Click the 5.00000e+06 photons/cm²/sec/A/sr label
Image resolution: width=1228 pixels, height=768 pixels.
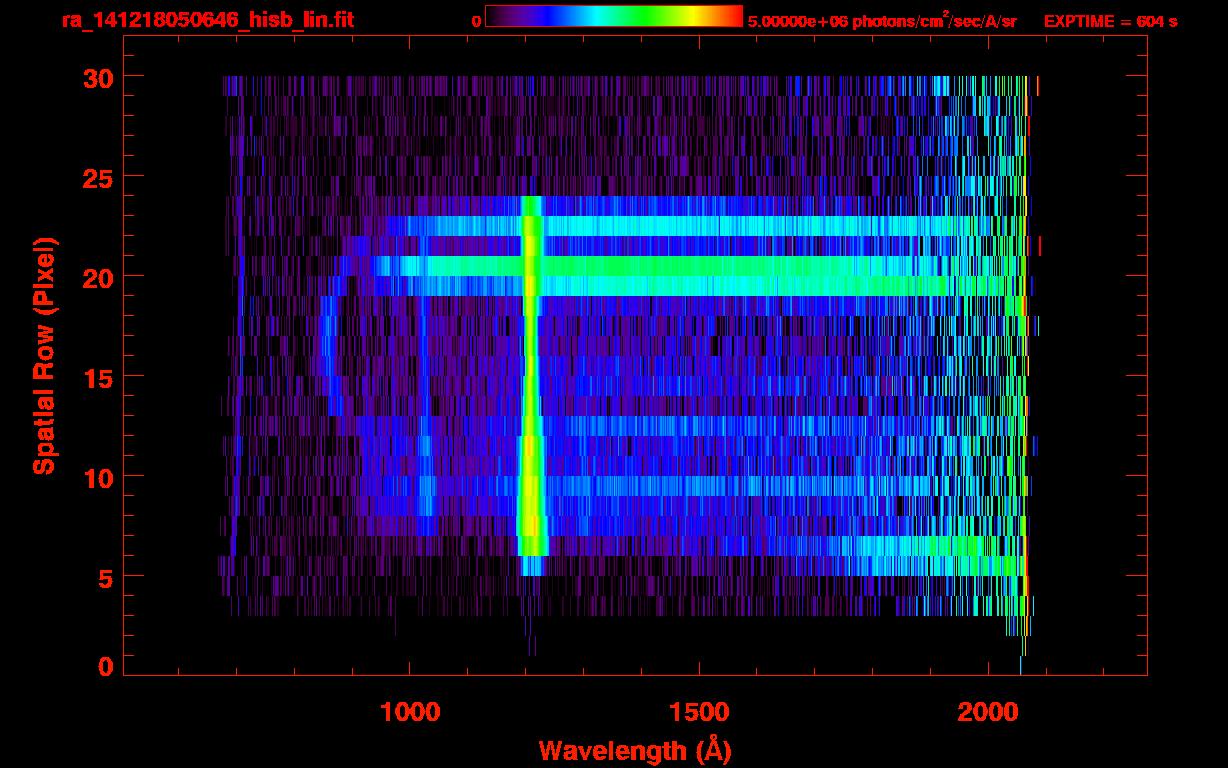click(882, 20)
